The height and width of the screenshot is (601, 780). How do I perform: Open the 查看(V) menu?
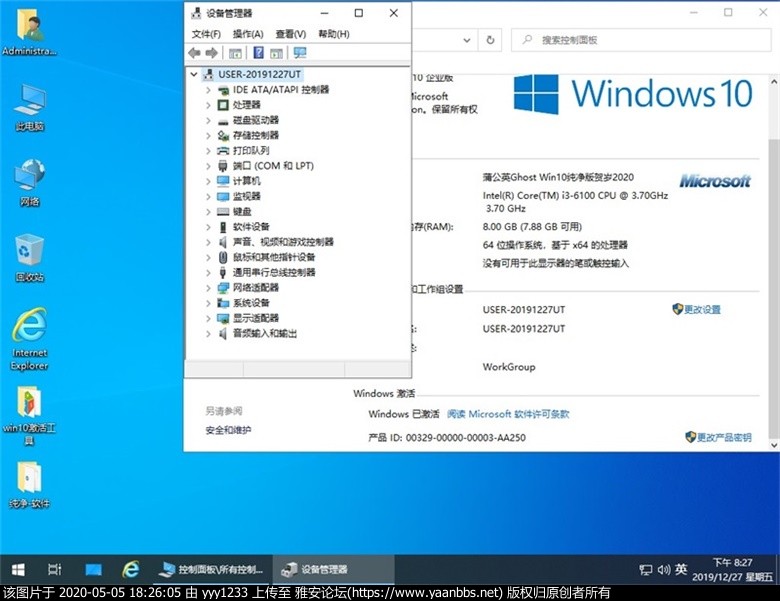click(x=291, y=34)
